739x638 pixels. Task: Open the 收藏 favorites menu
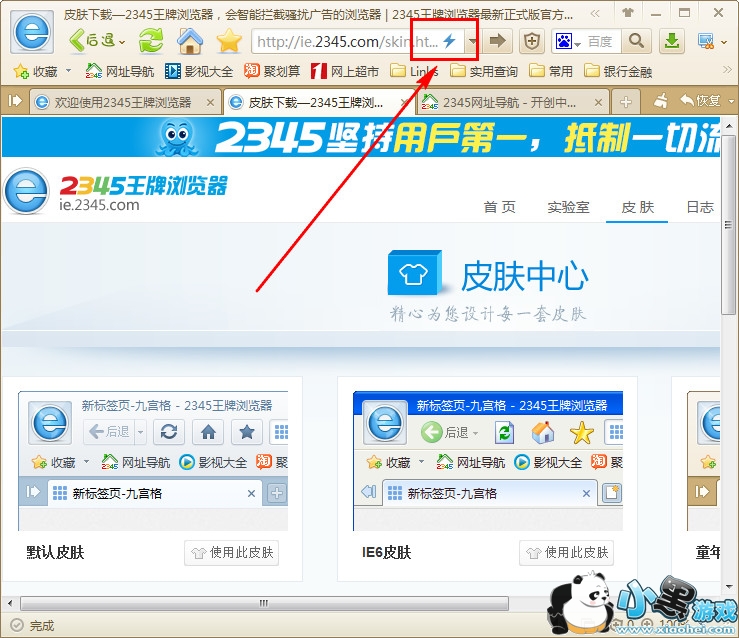pyautogui.click(x=36, y=71)
